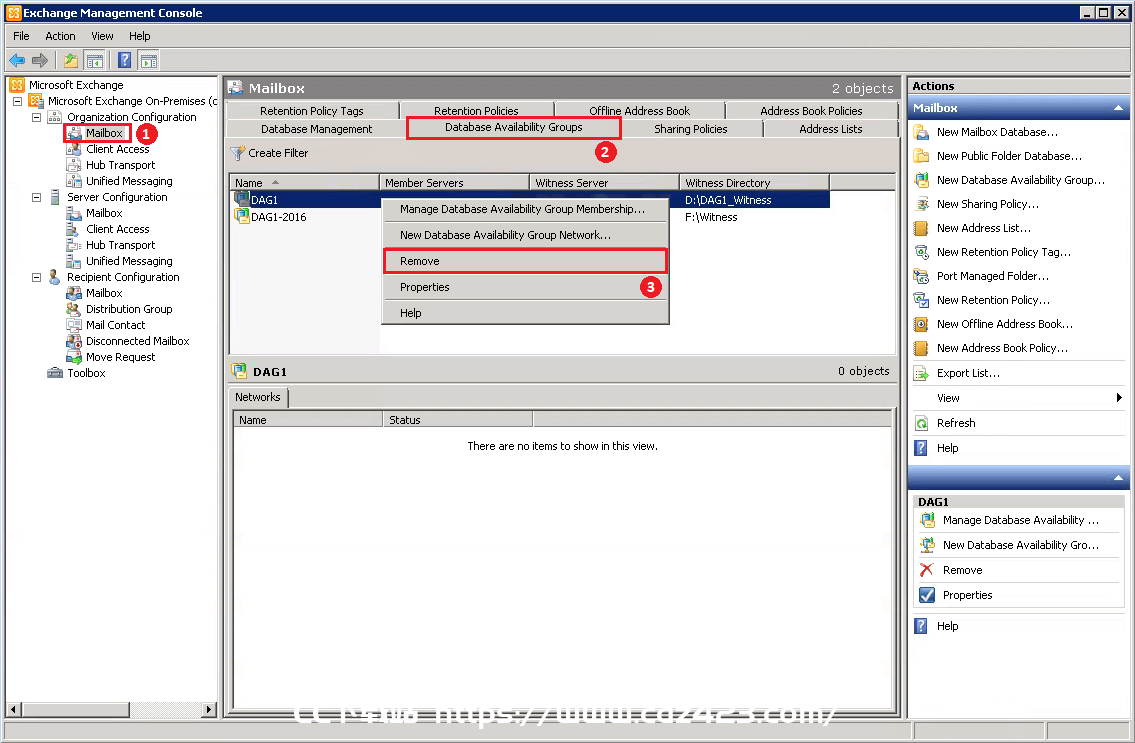Click the Refresh icon in Actions

pyautogui.click(x=921, y=423)
